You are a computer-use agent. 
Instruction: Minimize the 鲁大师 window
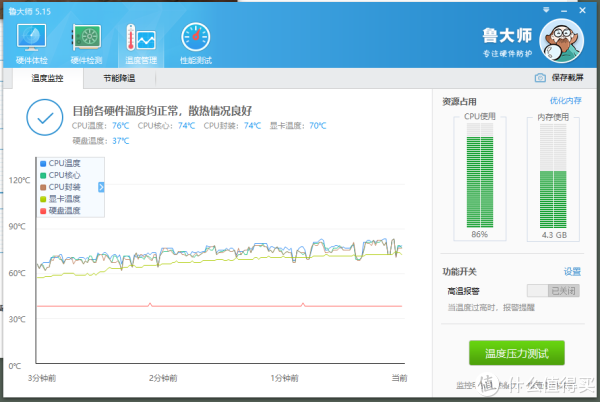pyautogui.click(x=564, y=11)
